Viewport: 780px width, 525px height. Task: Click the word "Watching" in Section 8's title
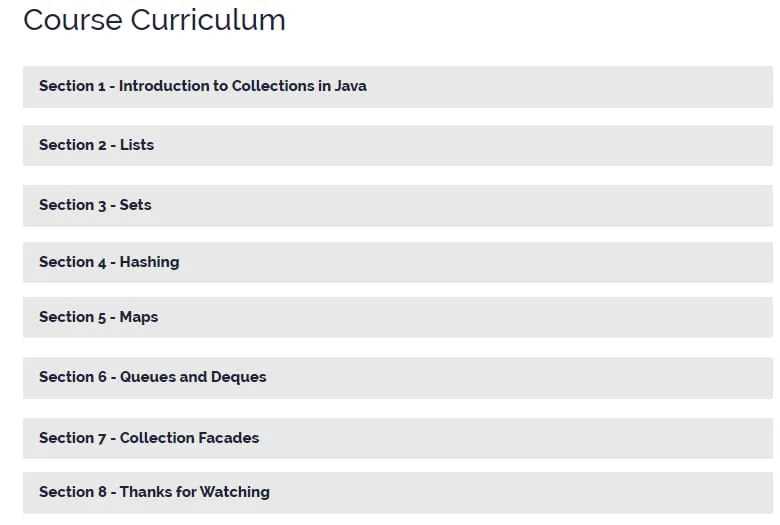(235, 492)
